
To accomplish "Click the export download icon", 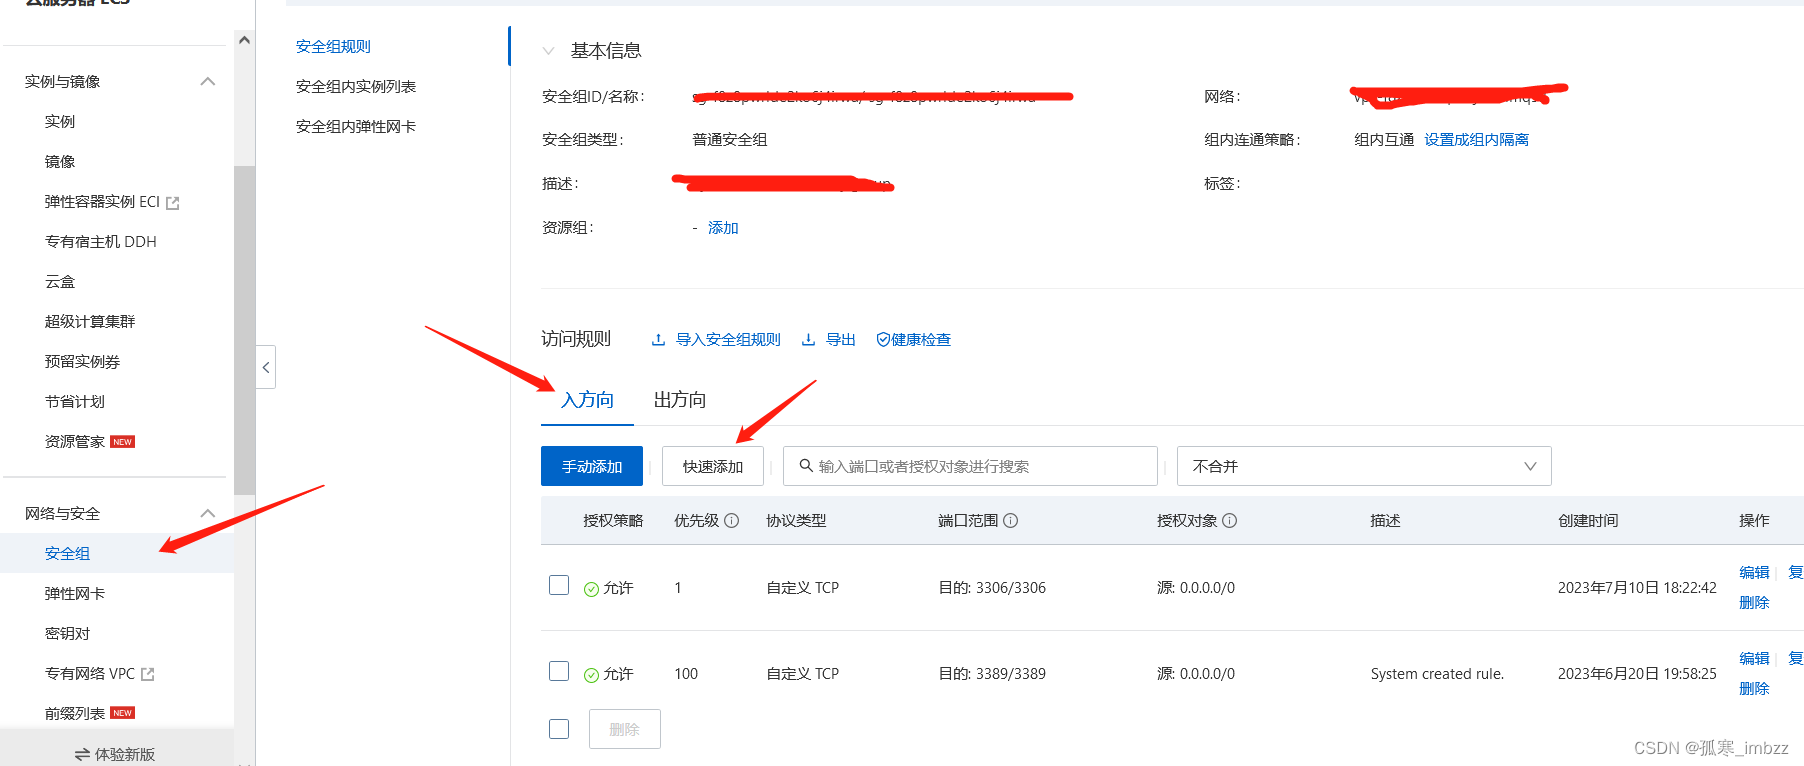I will [808, 340].
